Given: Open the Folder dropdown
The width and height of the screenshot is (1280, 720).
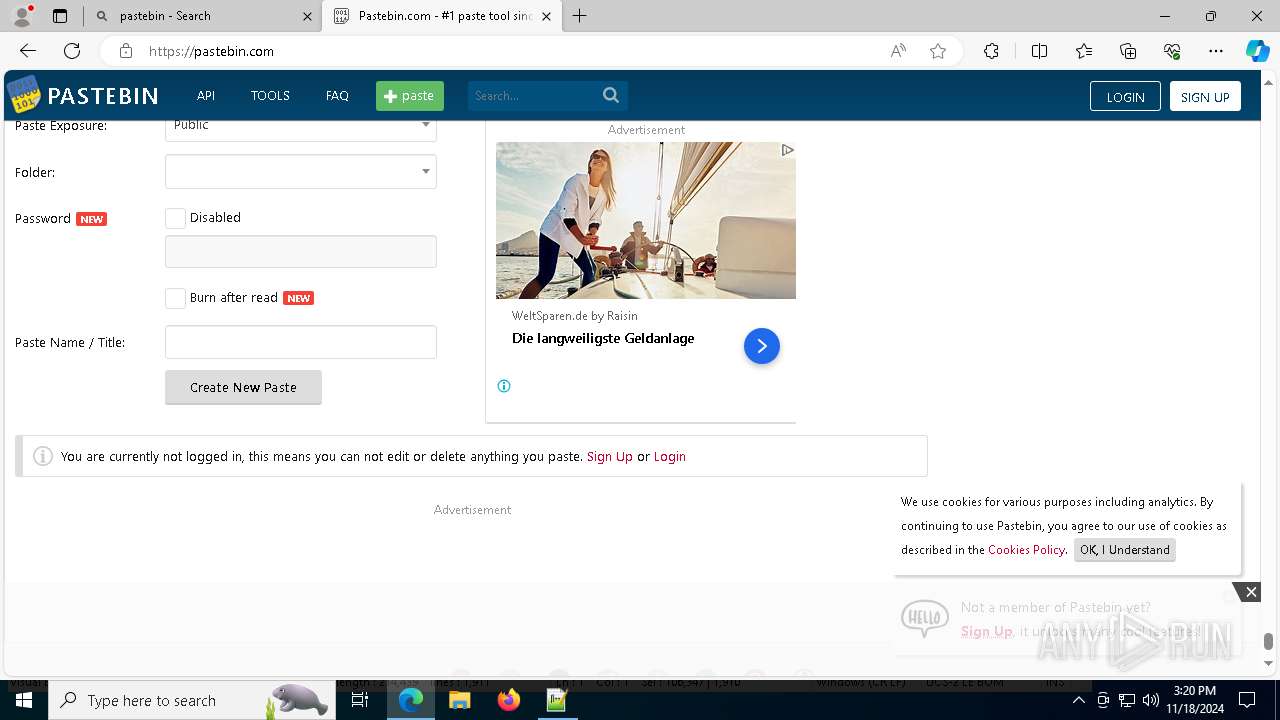Looking at the screenshot, I should [x=301, y=172].
